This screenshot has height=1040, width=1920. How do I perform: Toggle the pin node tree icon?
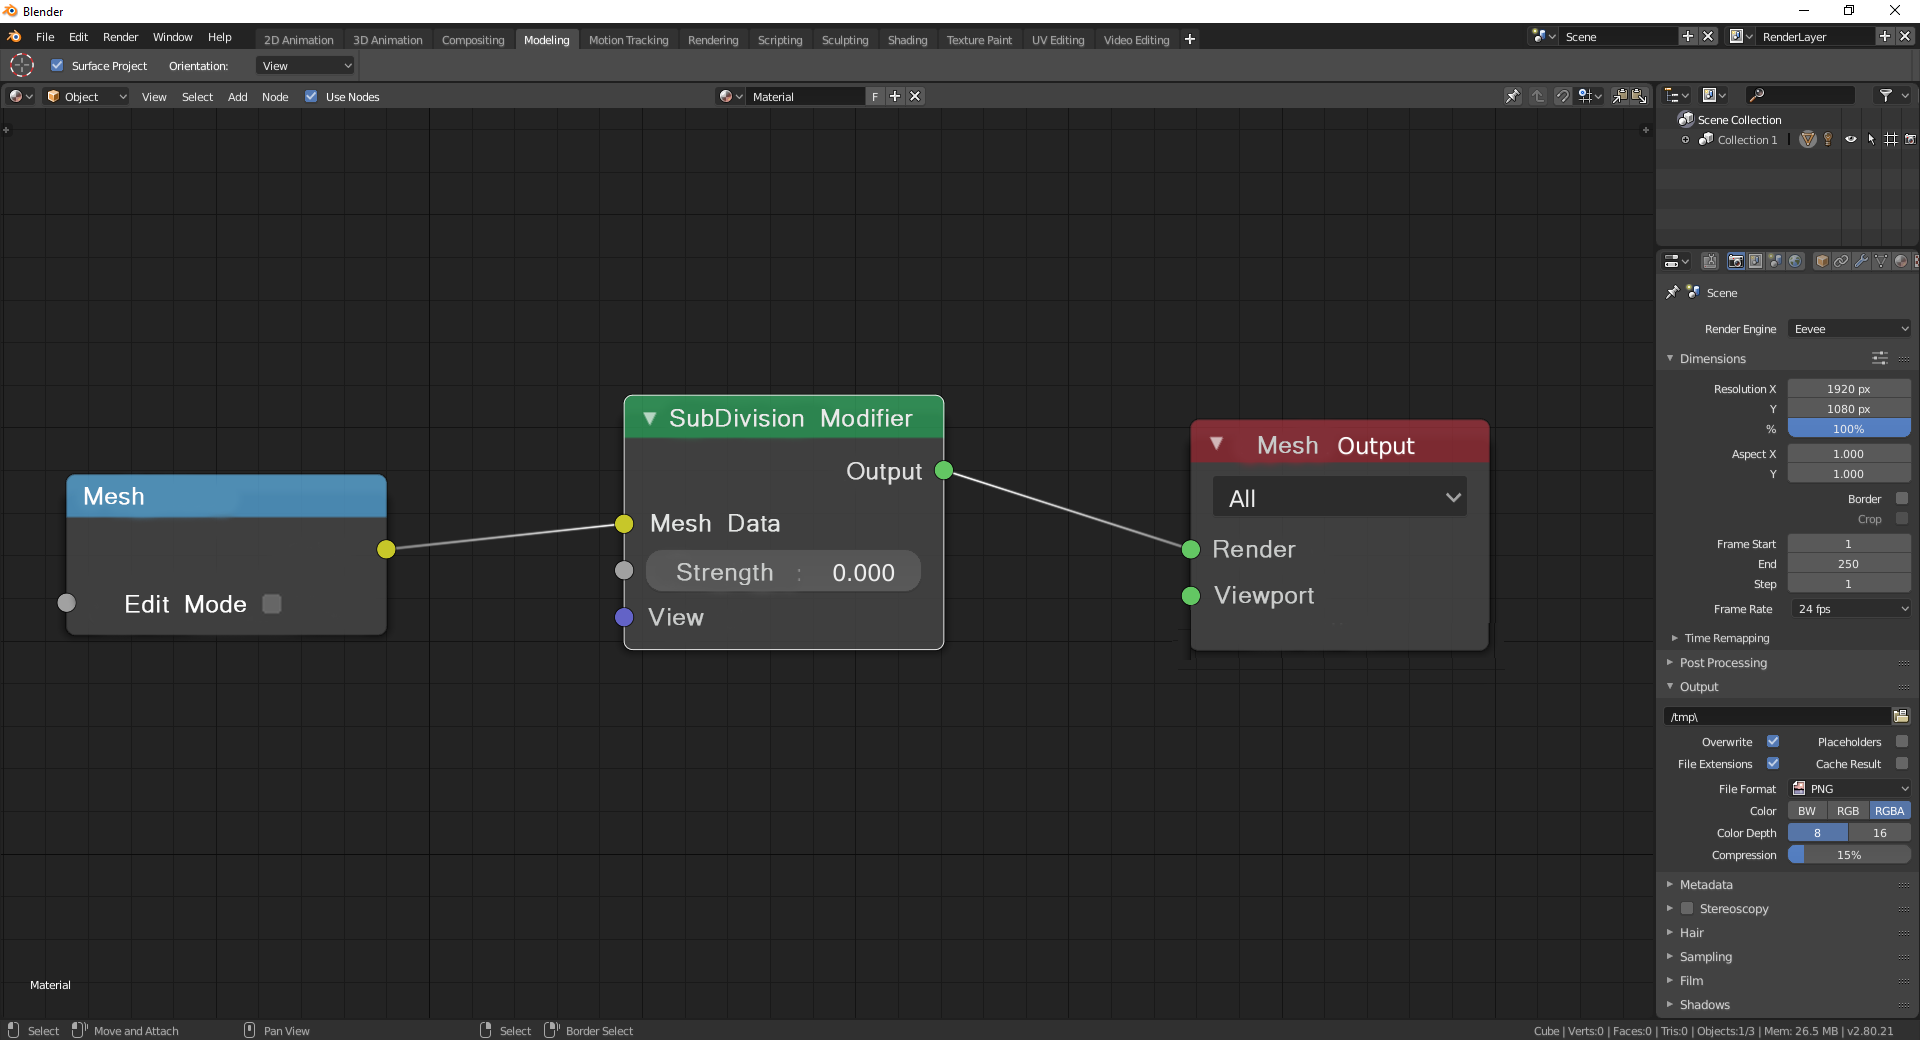click(x=1513, y=96)
